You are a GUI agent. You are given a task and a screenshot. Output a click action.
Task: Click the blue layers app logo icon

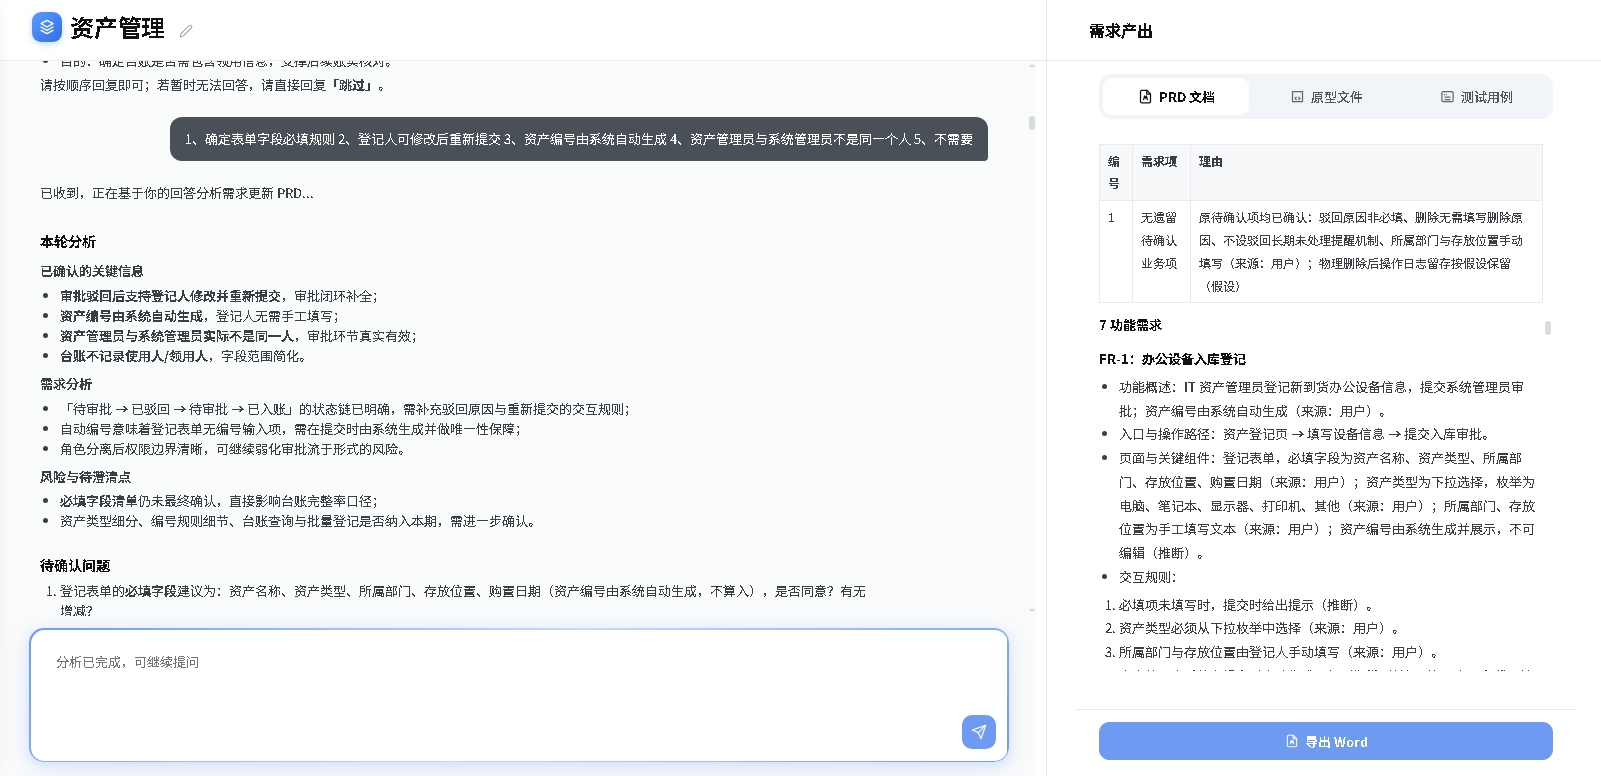click(47, 27)
